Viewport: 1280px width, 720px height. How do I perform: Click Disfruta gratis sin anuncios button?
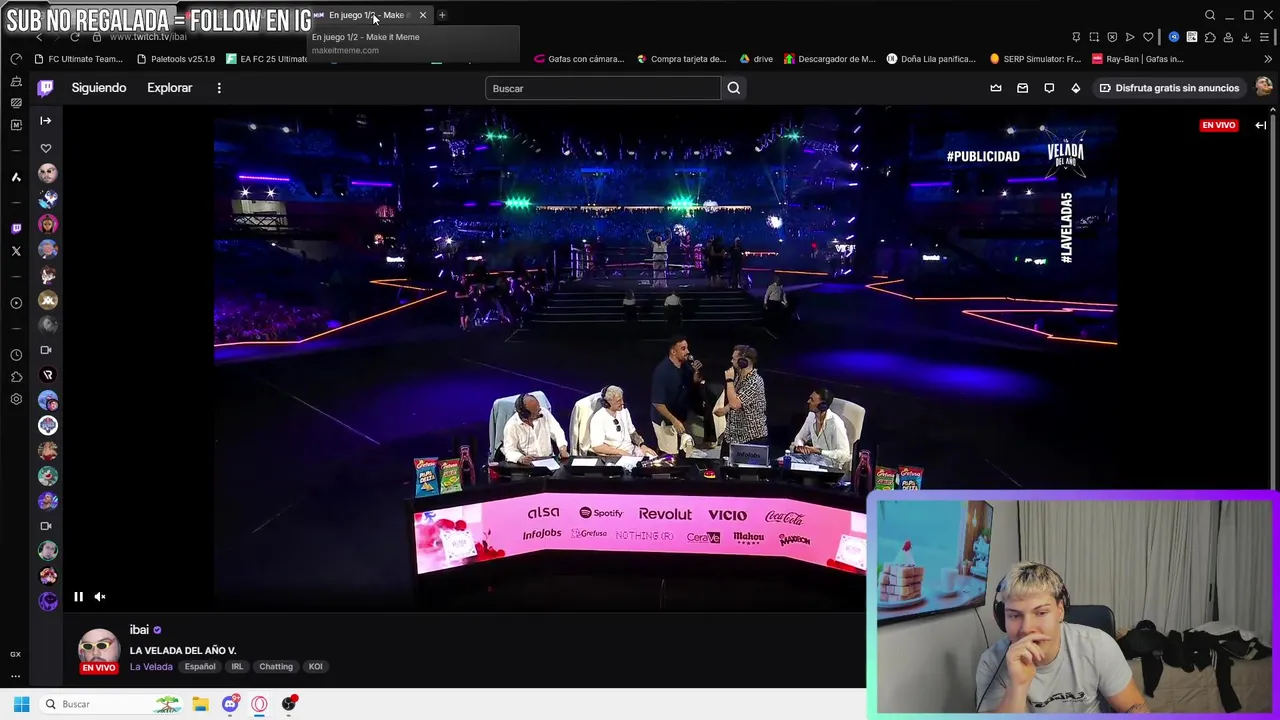pyautogui.click(x=1169, y=88)
